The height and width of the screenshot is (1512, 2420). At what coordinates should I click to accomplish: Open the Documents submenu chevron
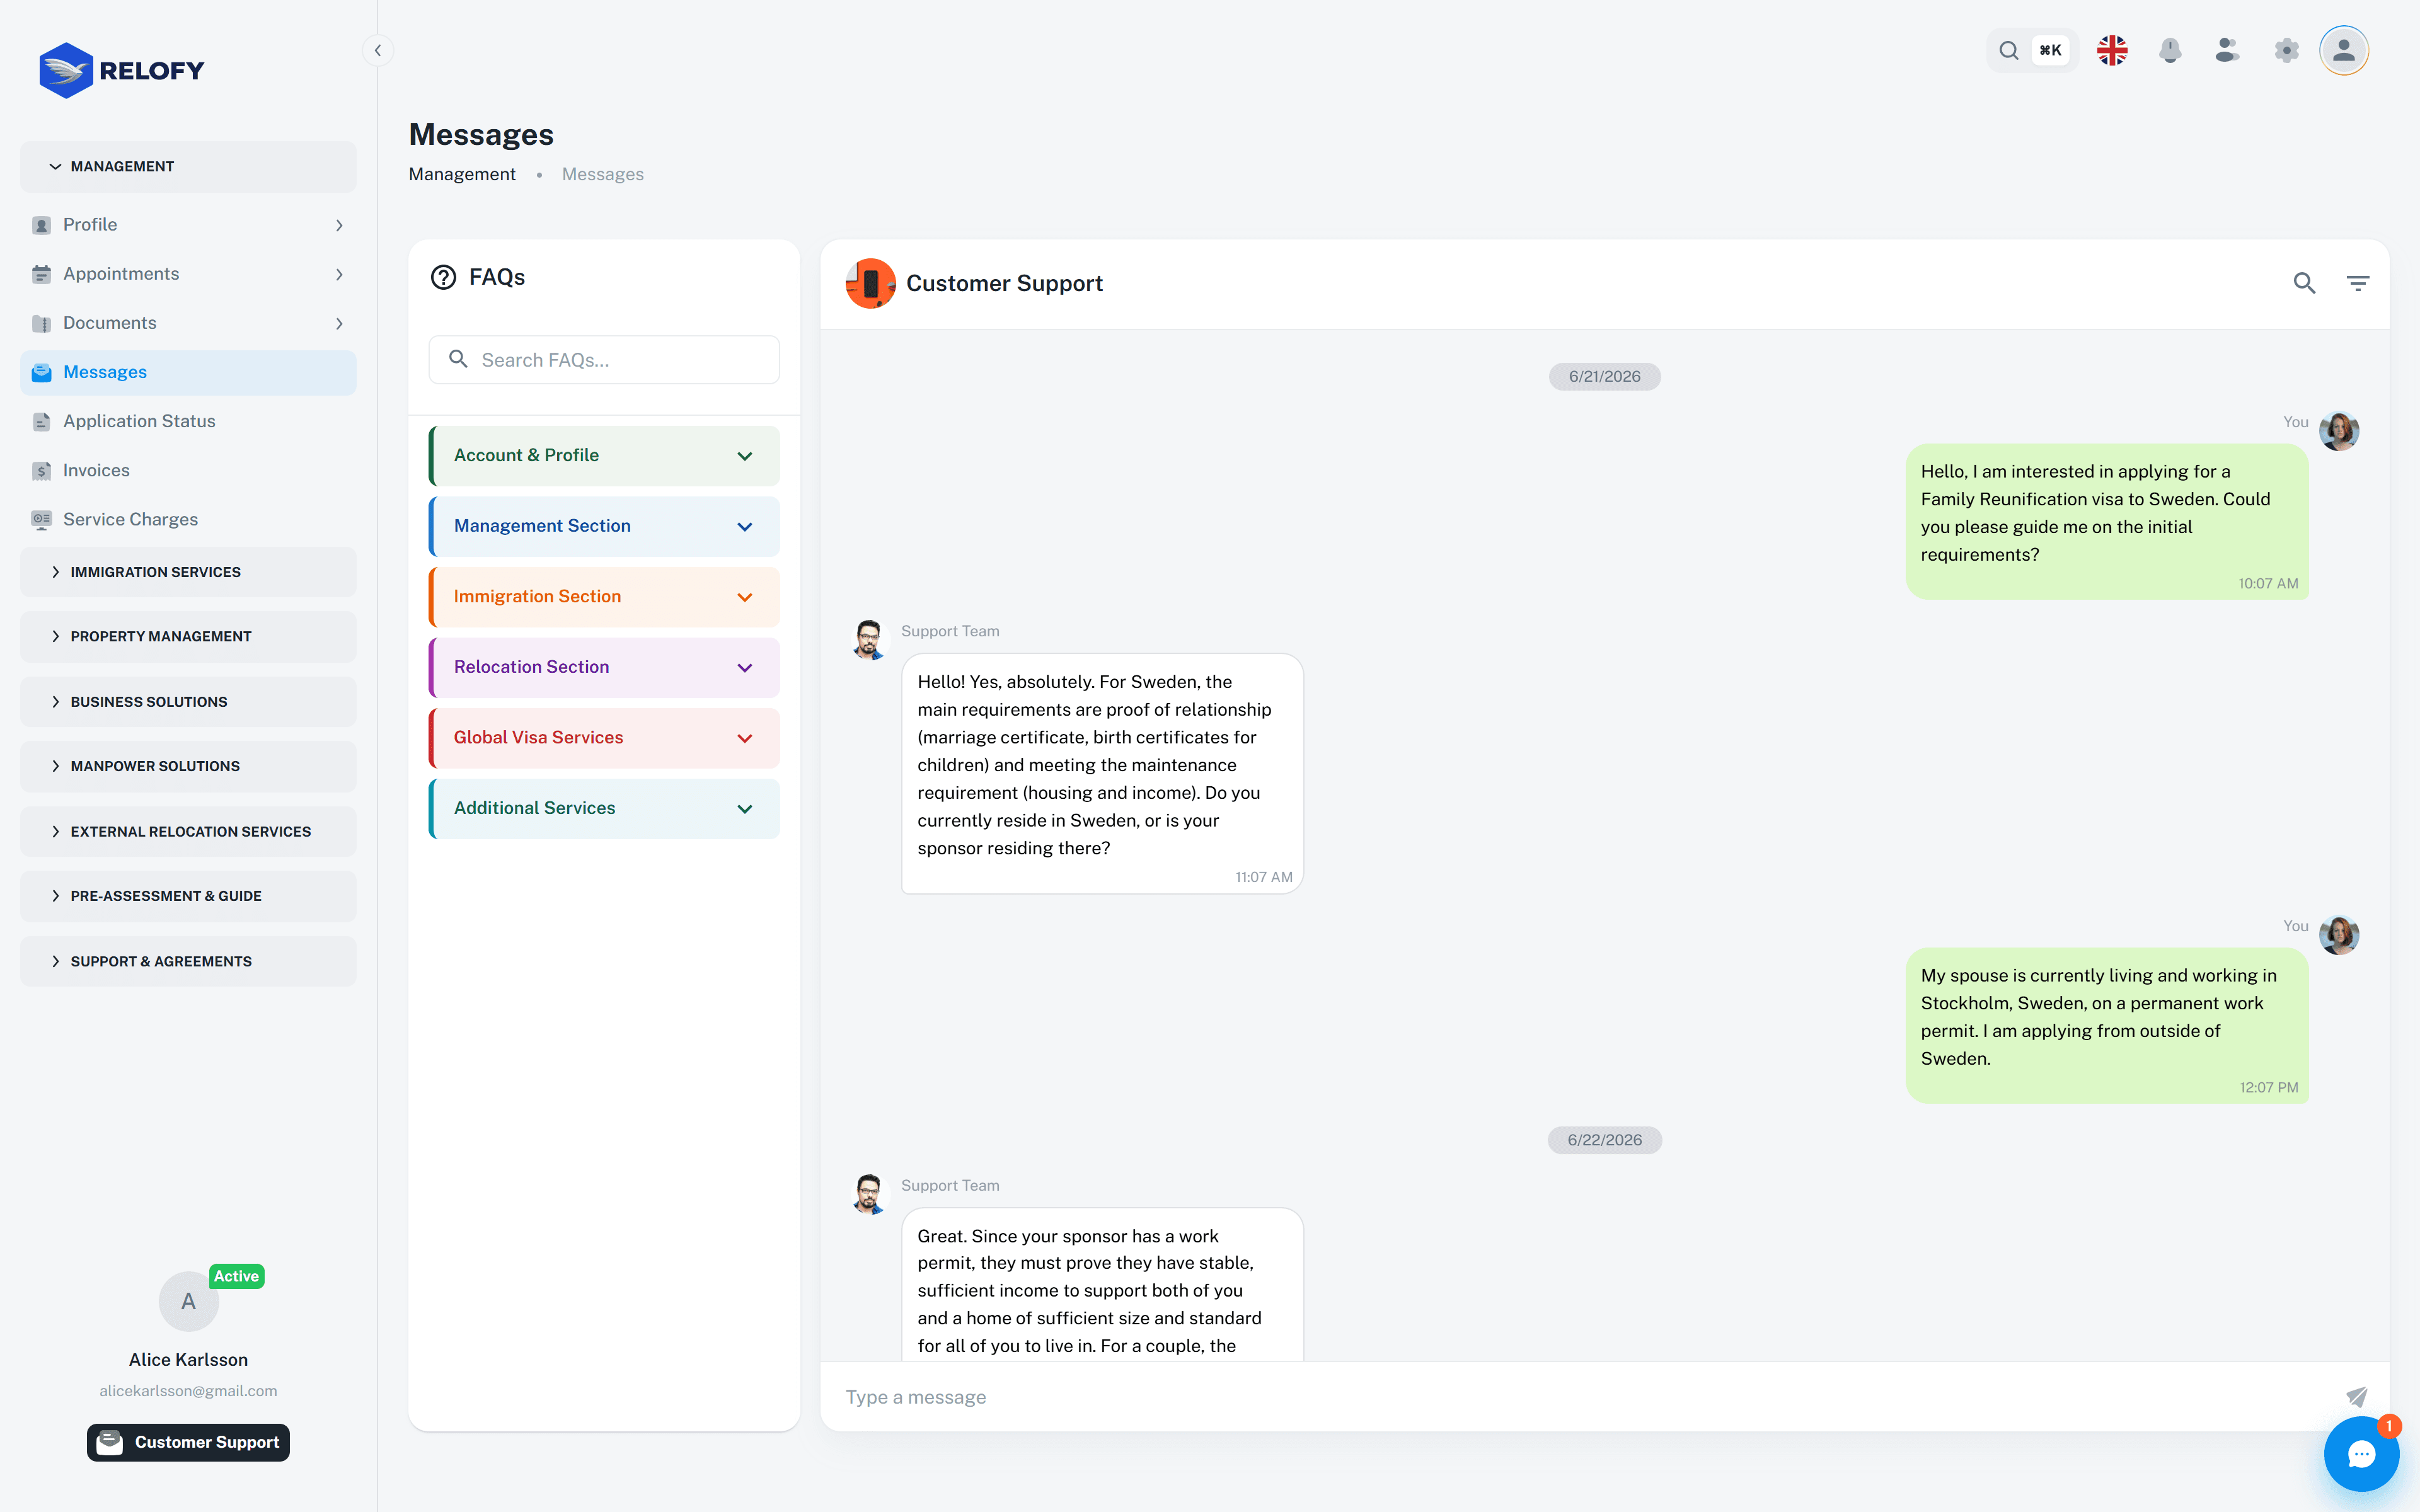(x=339, y=323)
